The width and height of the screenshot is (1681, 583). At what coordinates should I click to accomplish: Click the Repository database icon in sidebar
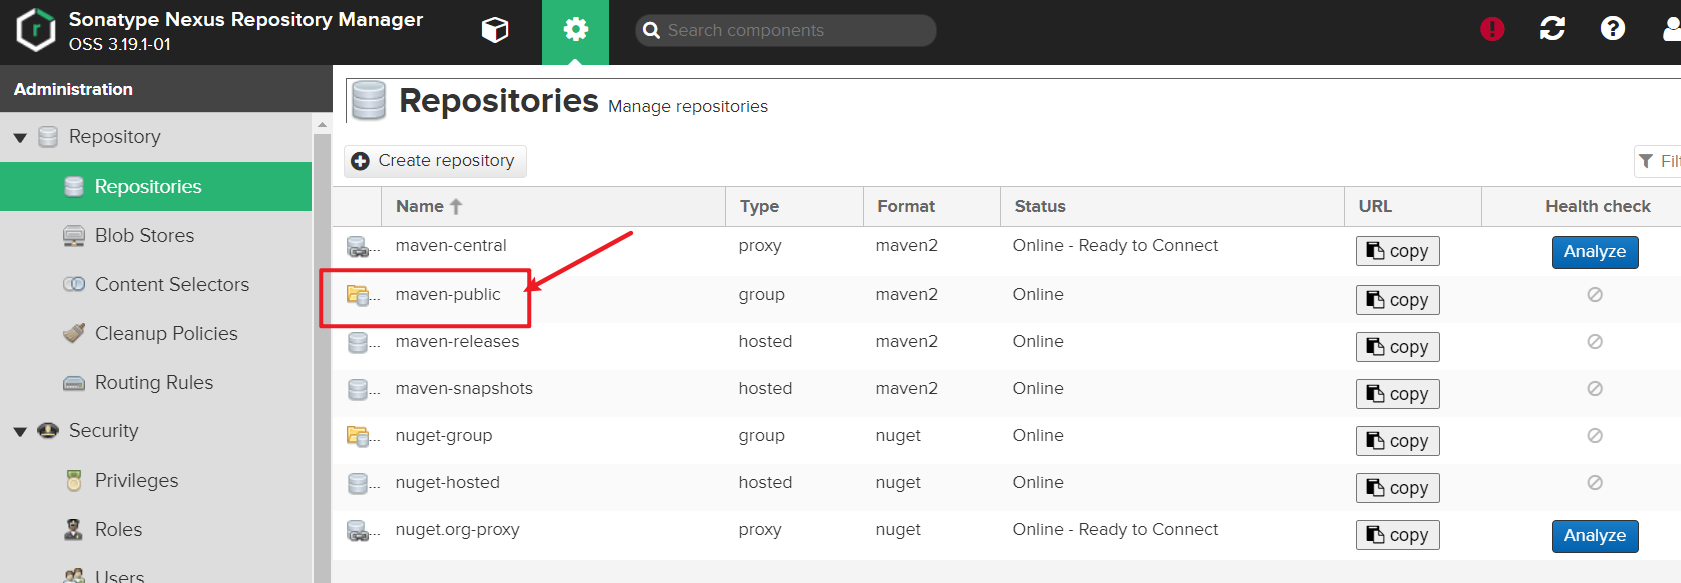pos(48,137)
